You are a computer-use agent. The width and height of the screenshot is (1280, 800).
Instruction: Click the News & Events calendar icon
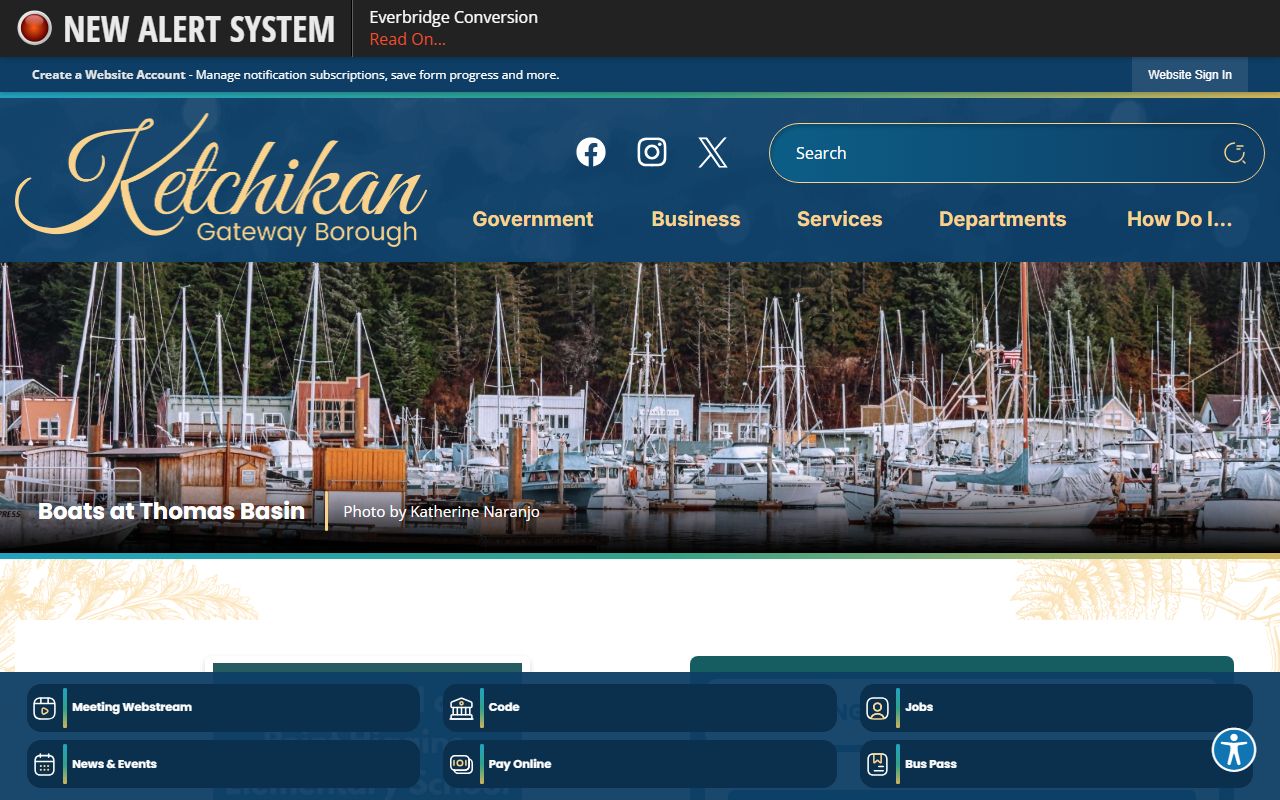[44, 764]
